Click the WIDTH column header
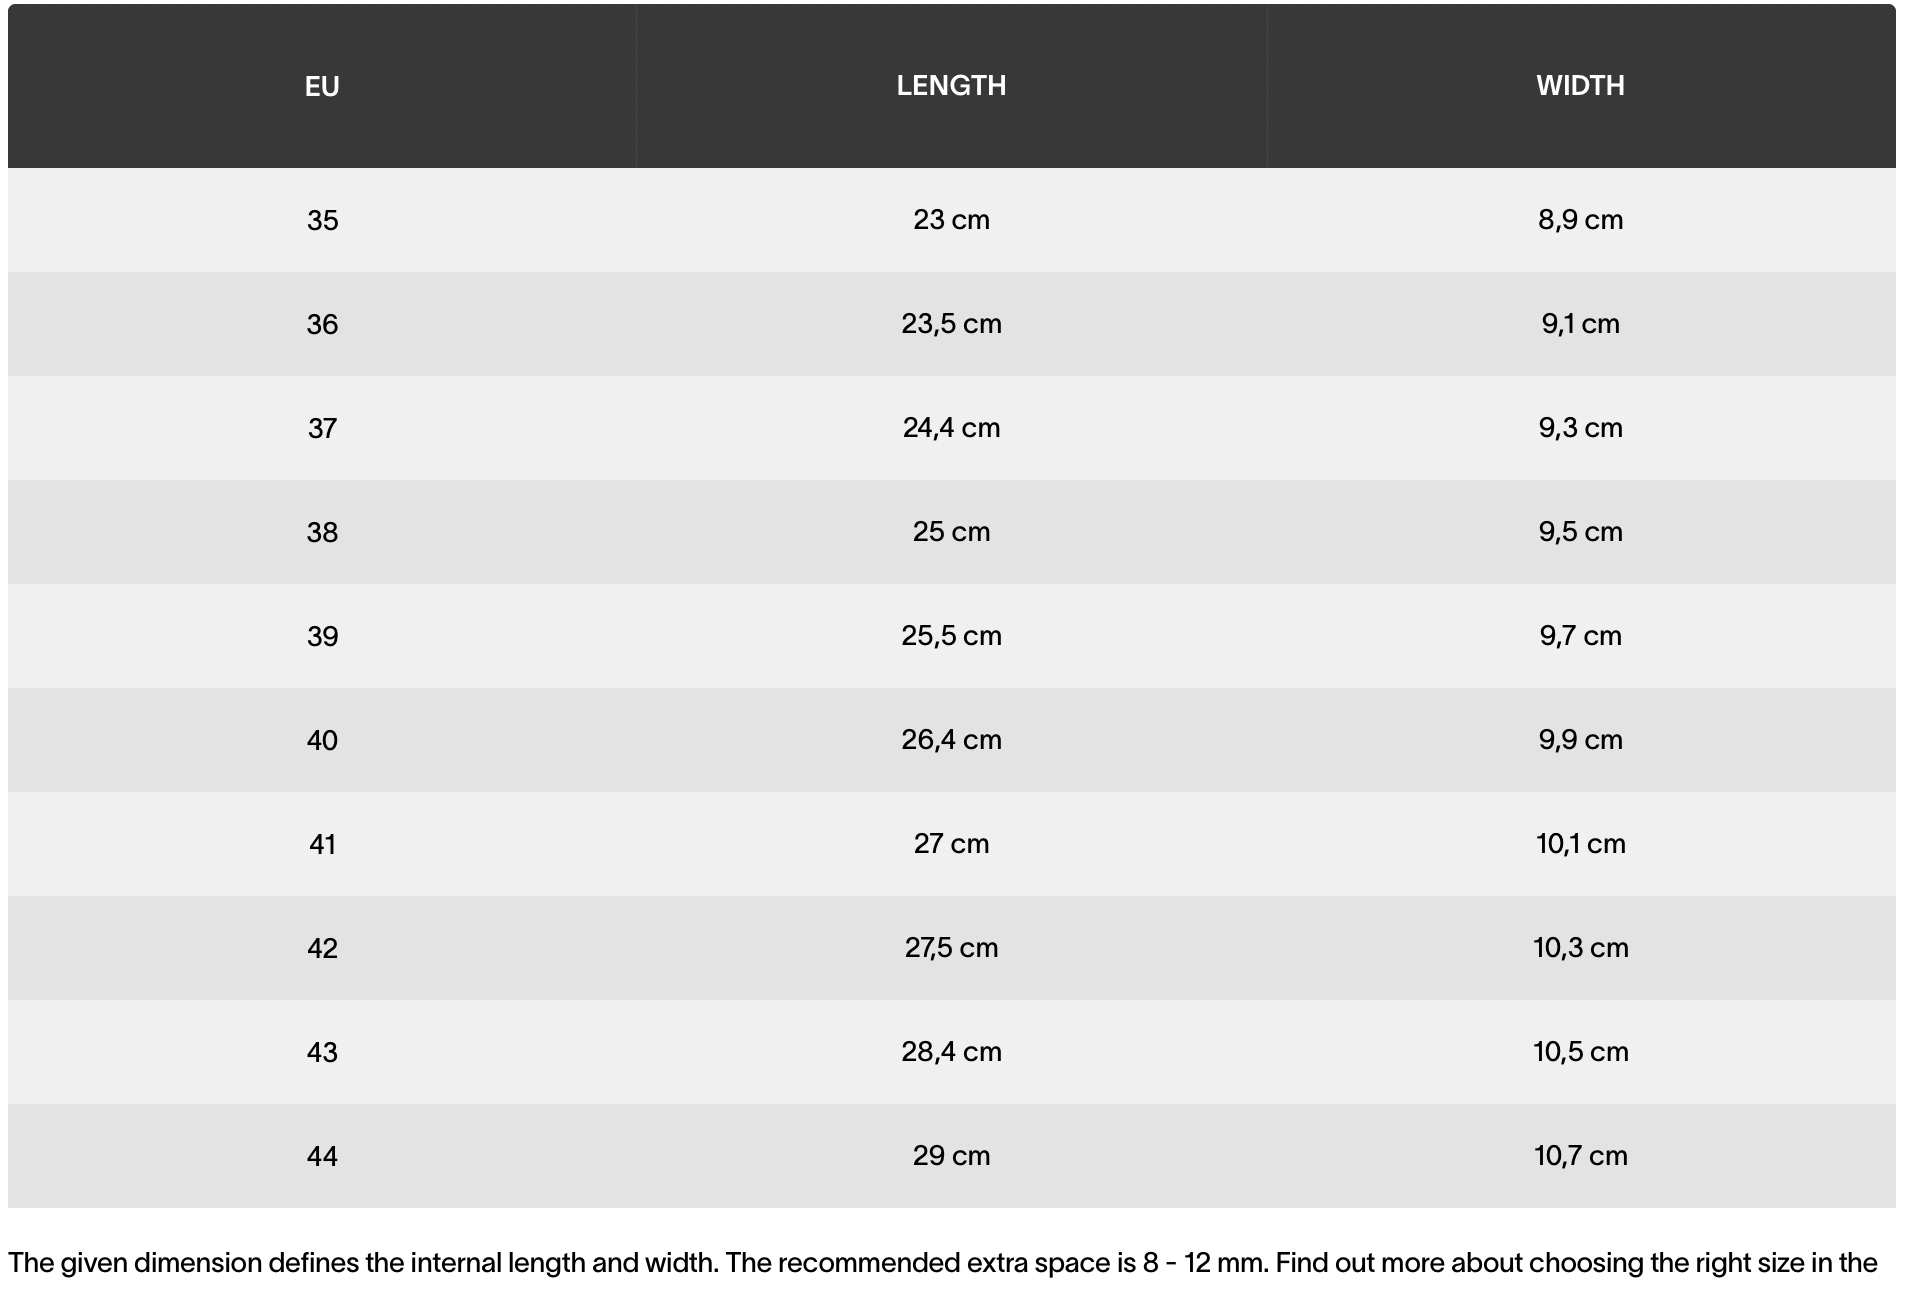This screenshot has height=1294, width=1912. (1580, 86)
